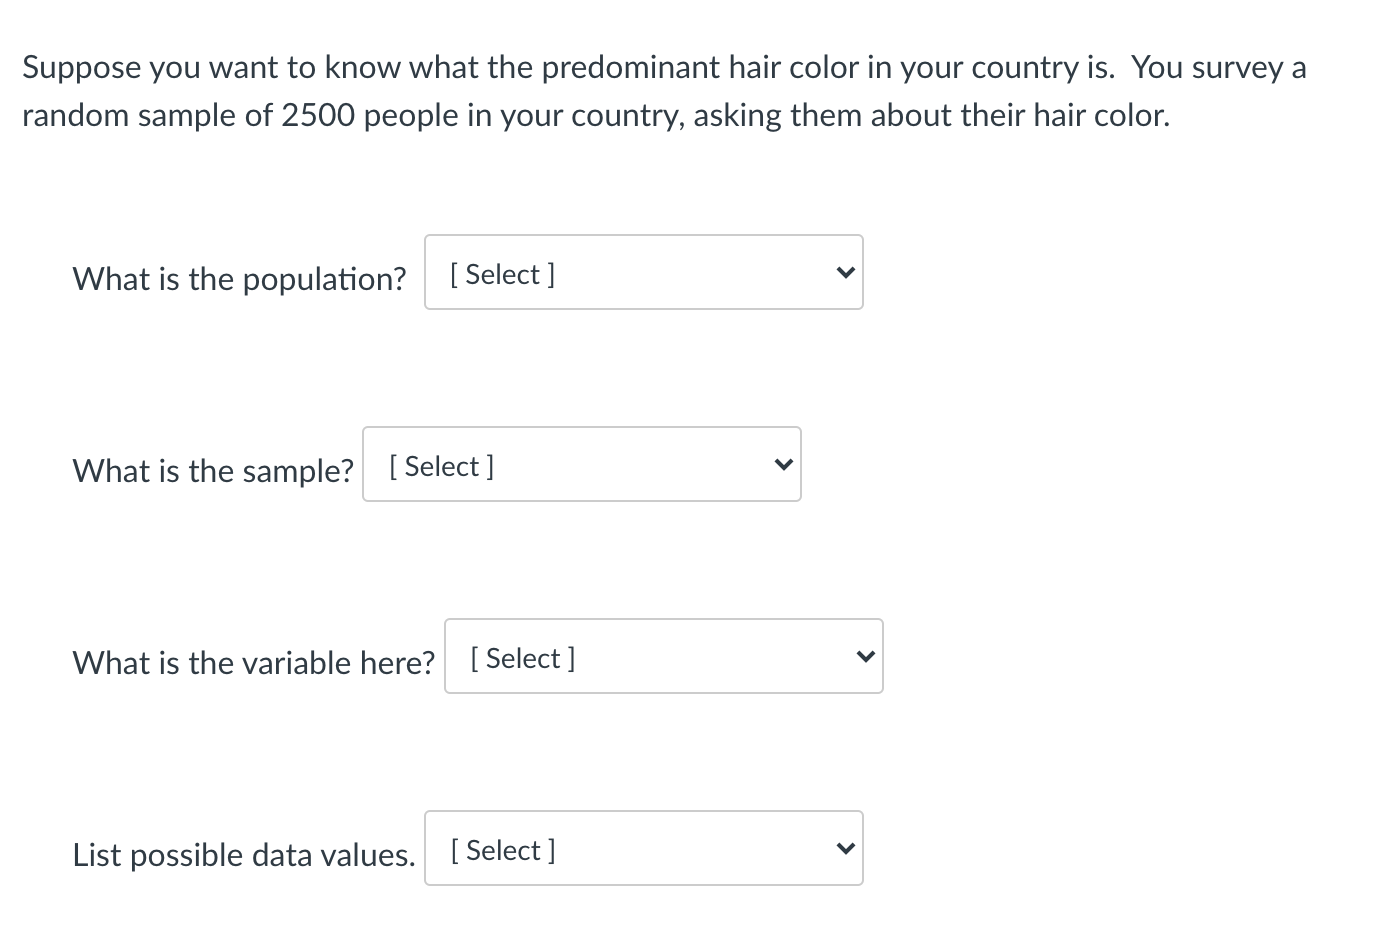Viewport: 1386px width, 940px height.
Task: Click the "What is the variable here?" label
Action: pos(254,662)
